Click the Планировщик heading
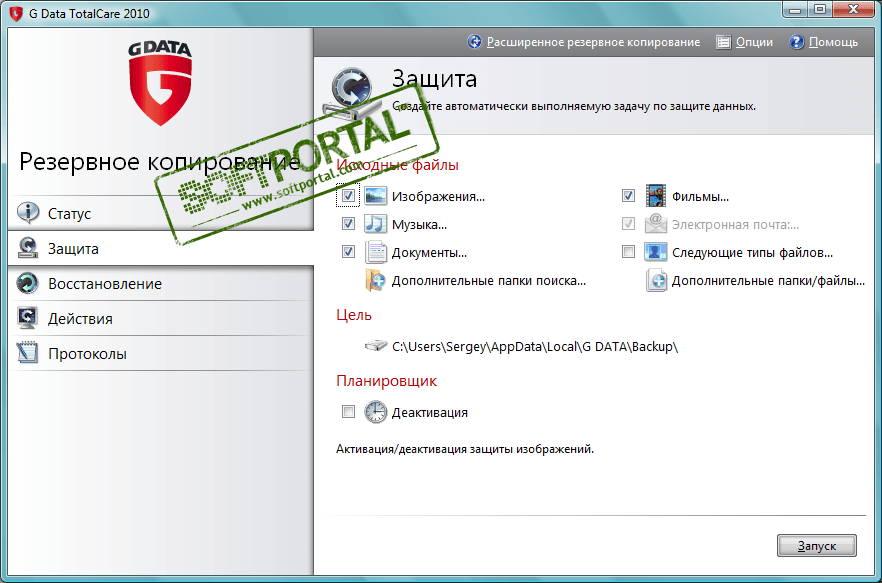The width and height of the screenshot is (882, 583). point(386,381)
